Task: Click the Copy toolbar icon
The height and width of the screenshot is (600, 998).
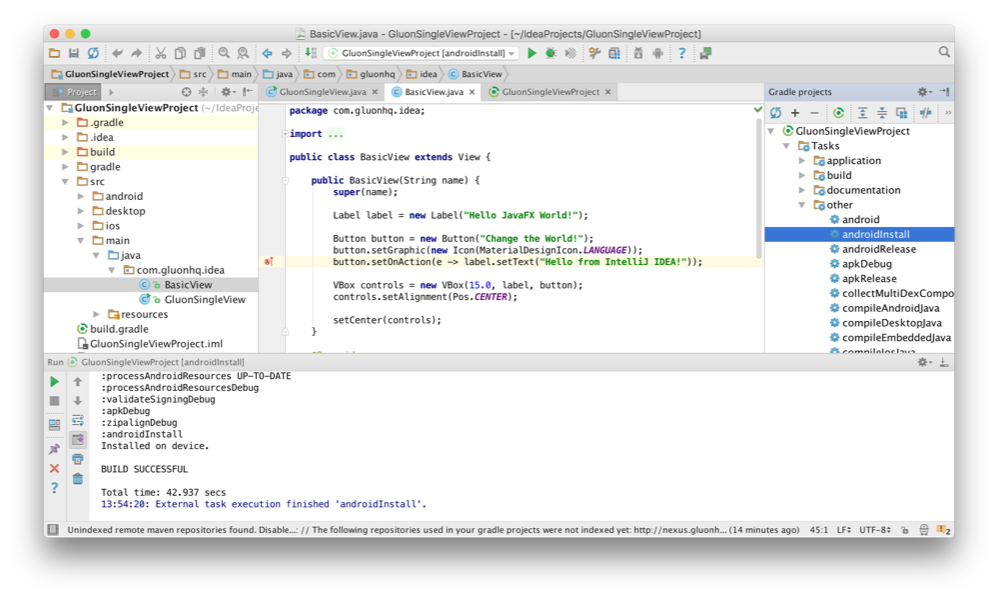Action: coord(180,53)
